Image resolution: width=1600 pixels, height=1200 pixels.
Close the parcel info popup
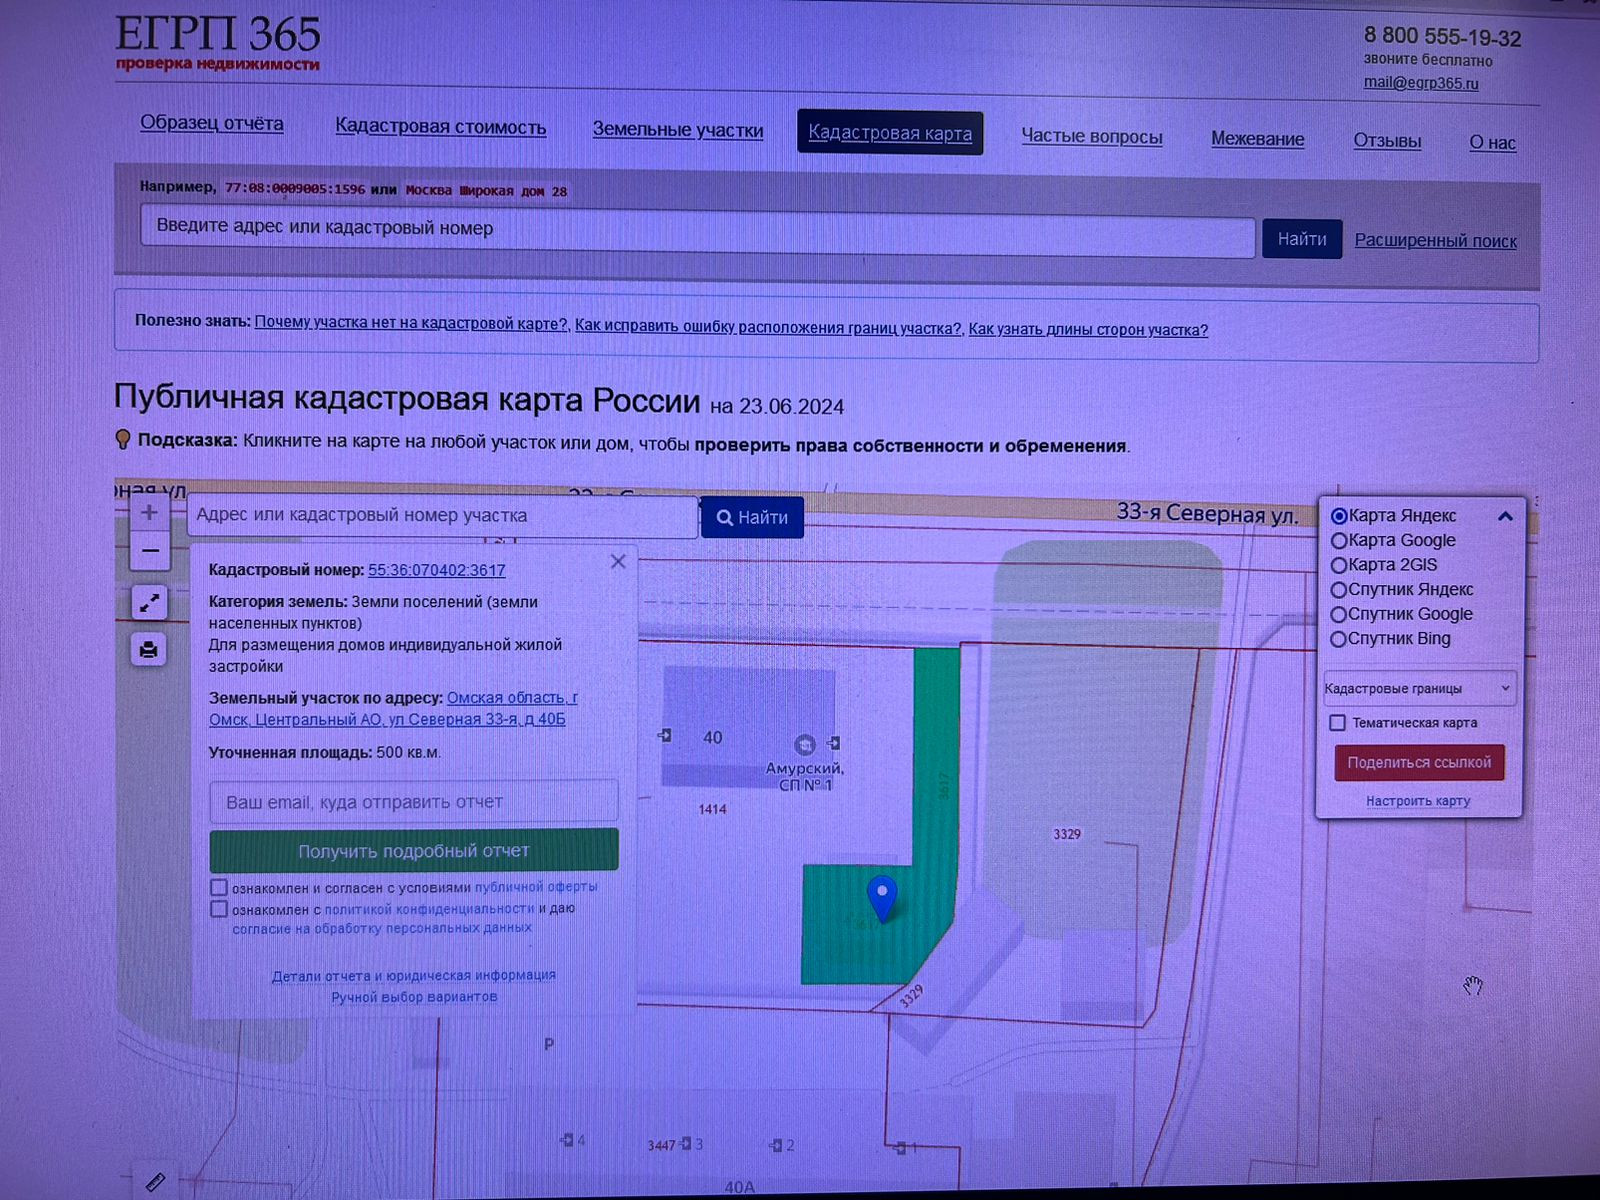(618, 562)
